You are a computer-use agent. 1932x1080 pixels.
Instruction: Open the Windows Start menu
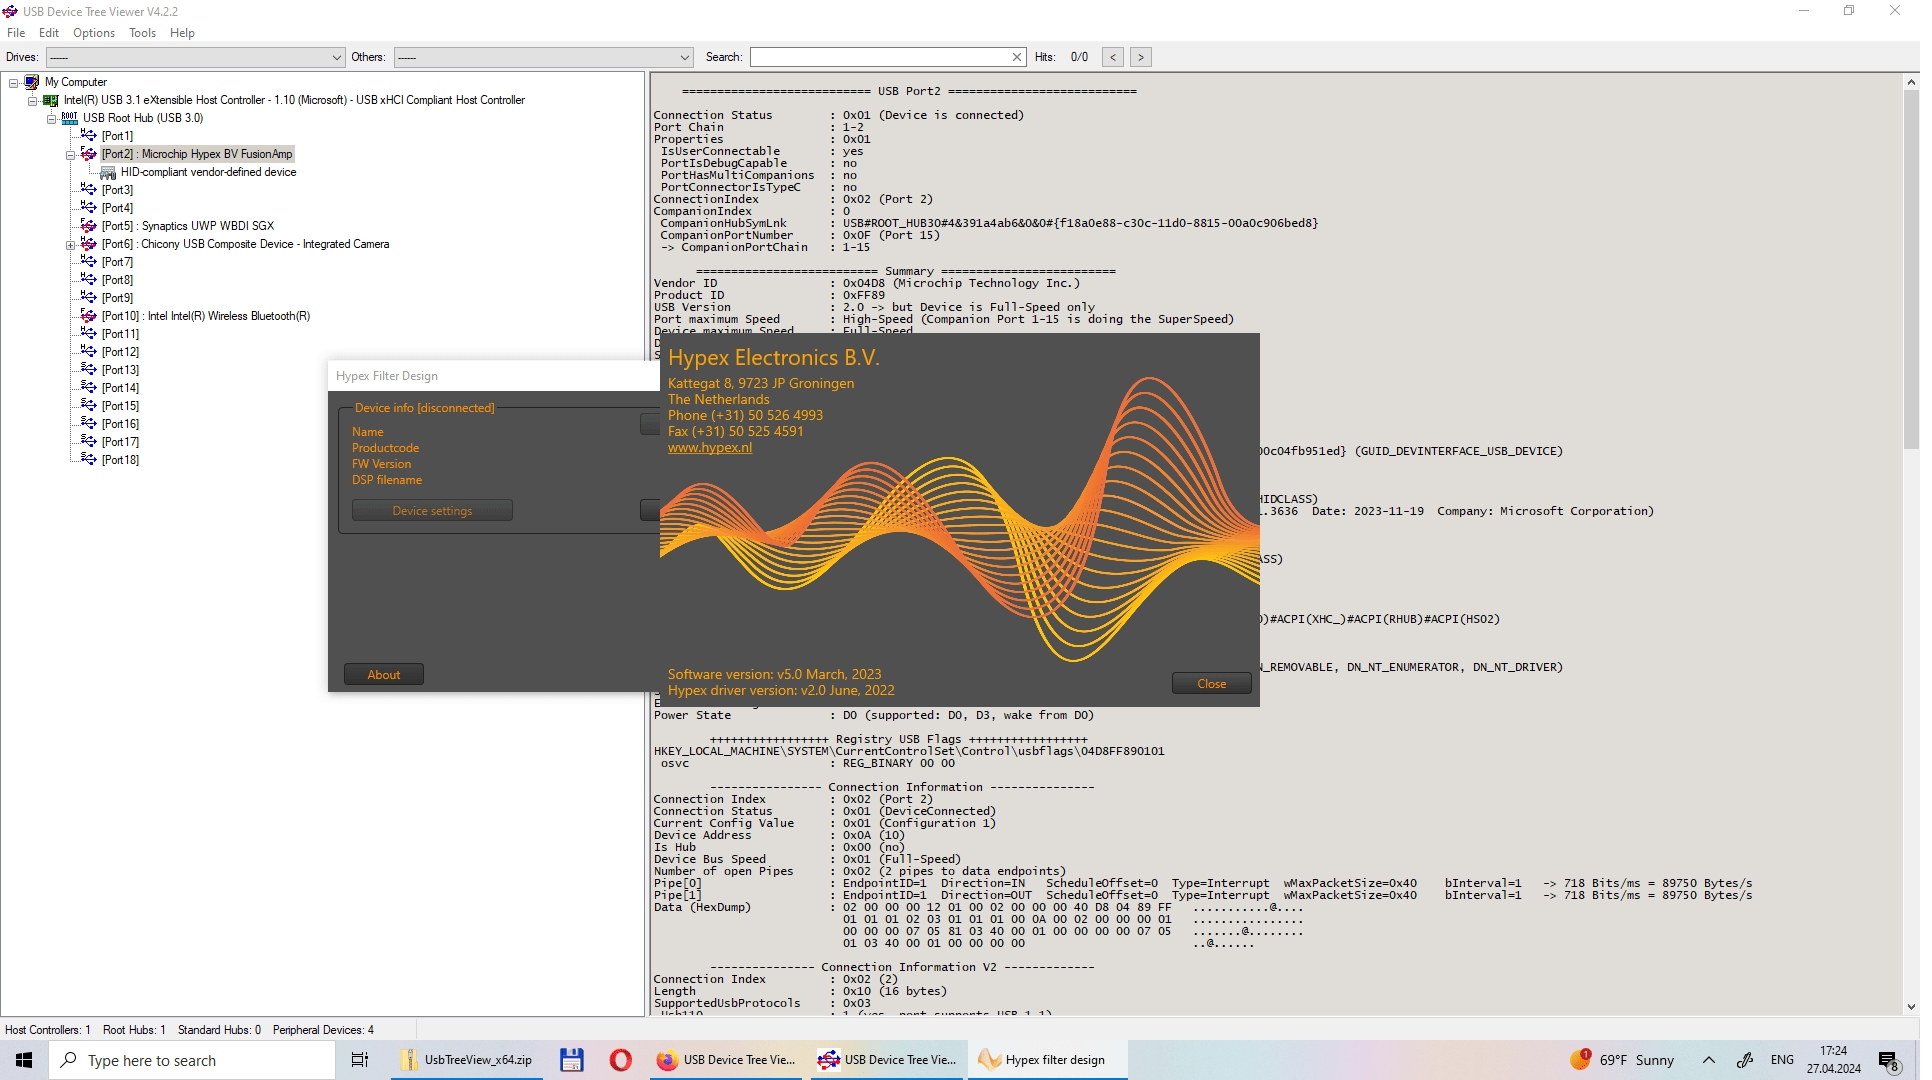[x=24, y=1060]
